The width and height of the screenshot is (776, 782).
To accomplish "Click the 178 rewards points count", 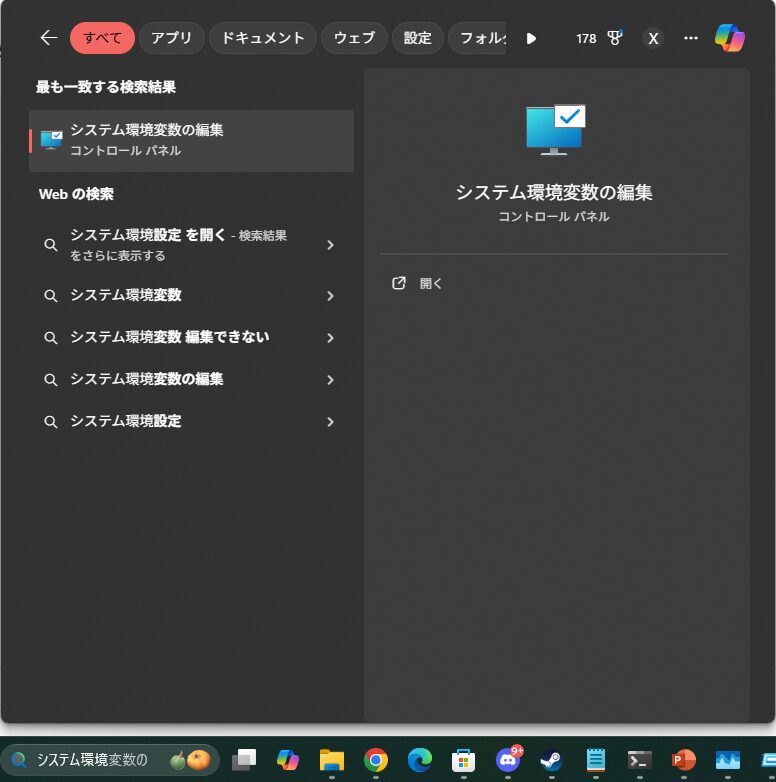I will (x=586, y=38).
